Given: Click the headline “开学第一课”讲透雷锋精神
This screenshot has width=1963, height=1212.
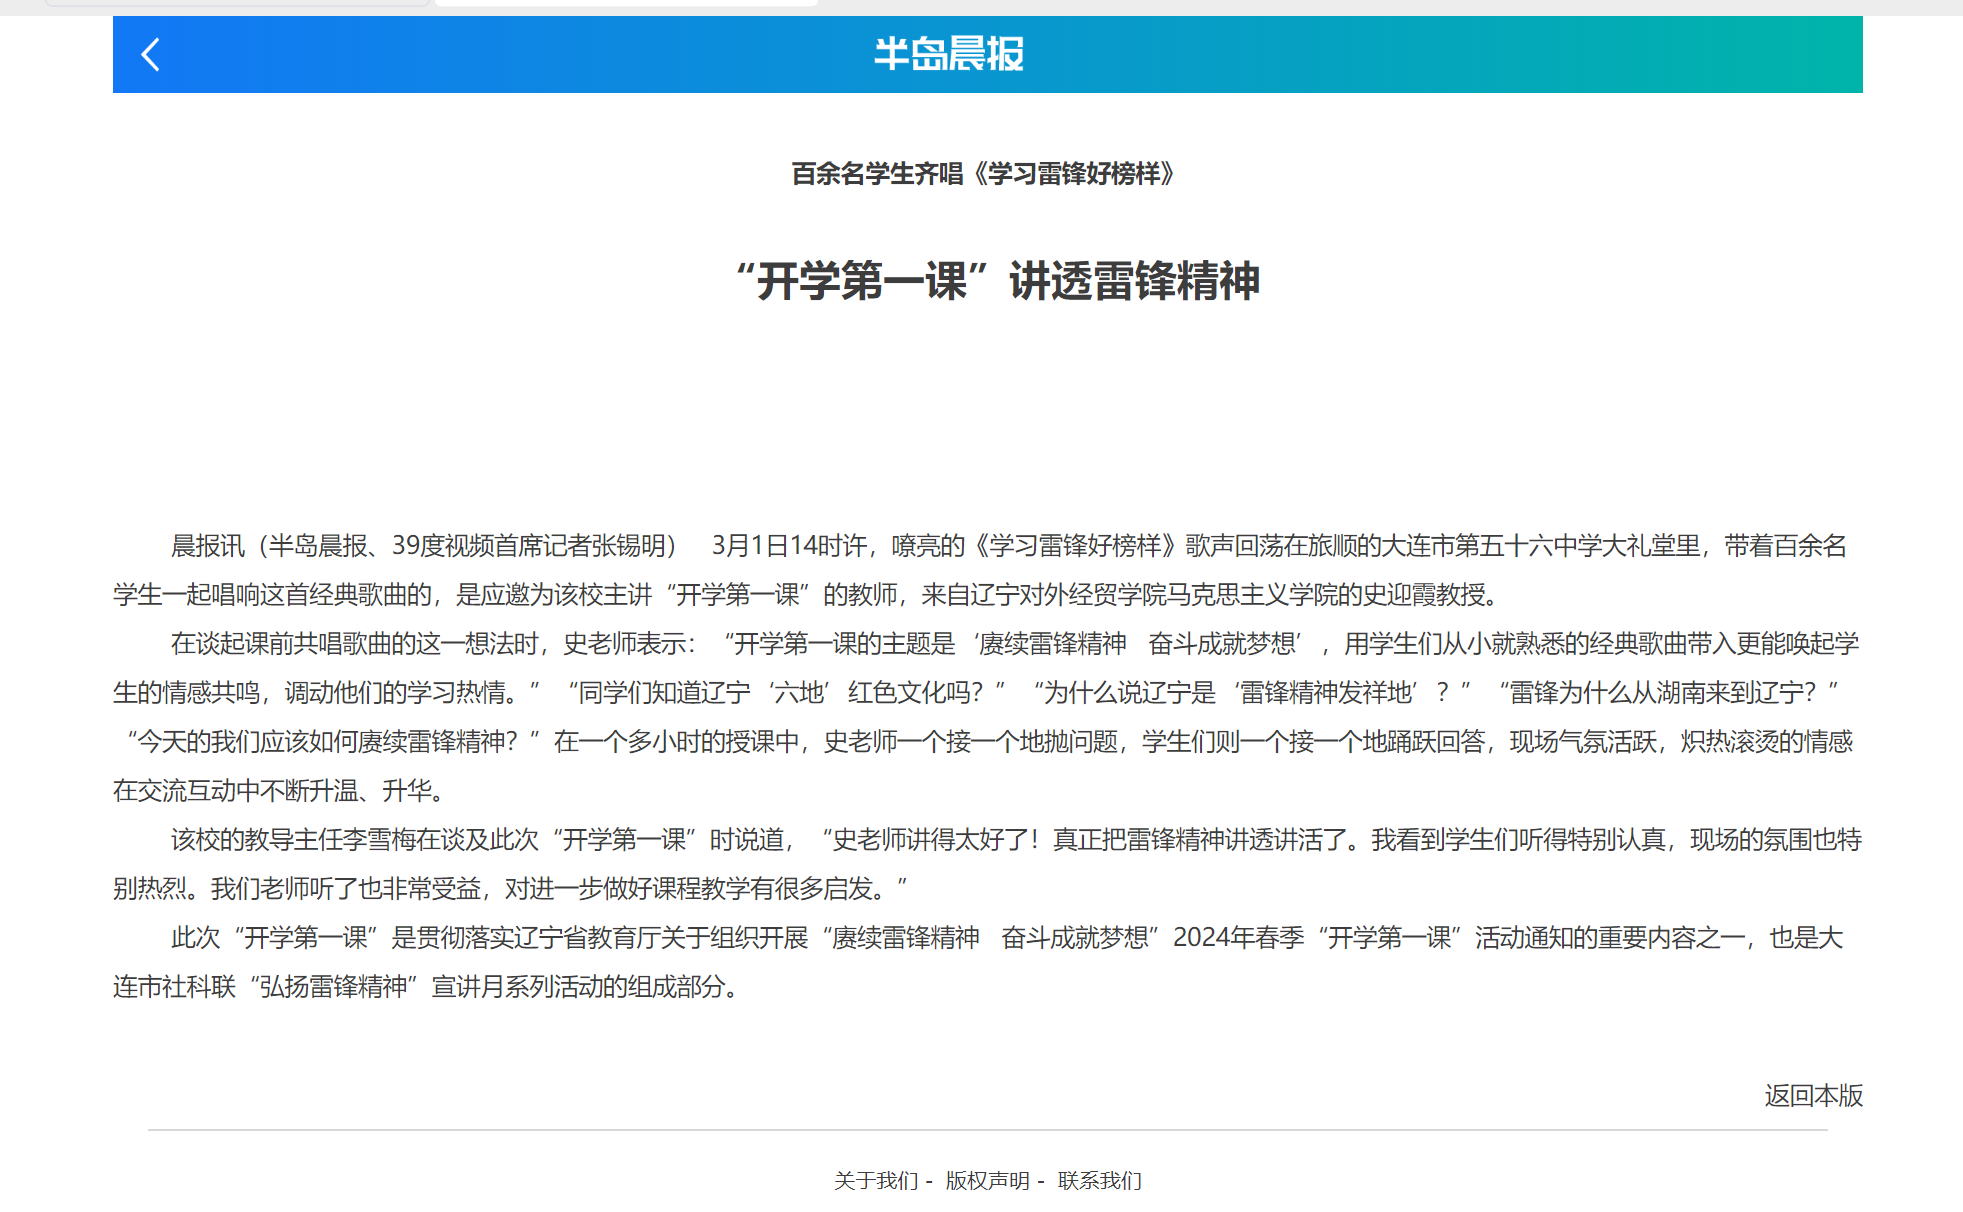Looking at the screenshot, I should [x=996, y=281].
